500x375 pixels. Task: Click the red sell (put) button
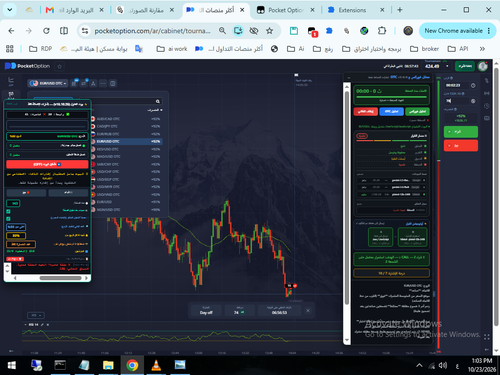coord(461,145)
